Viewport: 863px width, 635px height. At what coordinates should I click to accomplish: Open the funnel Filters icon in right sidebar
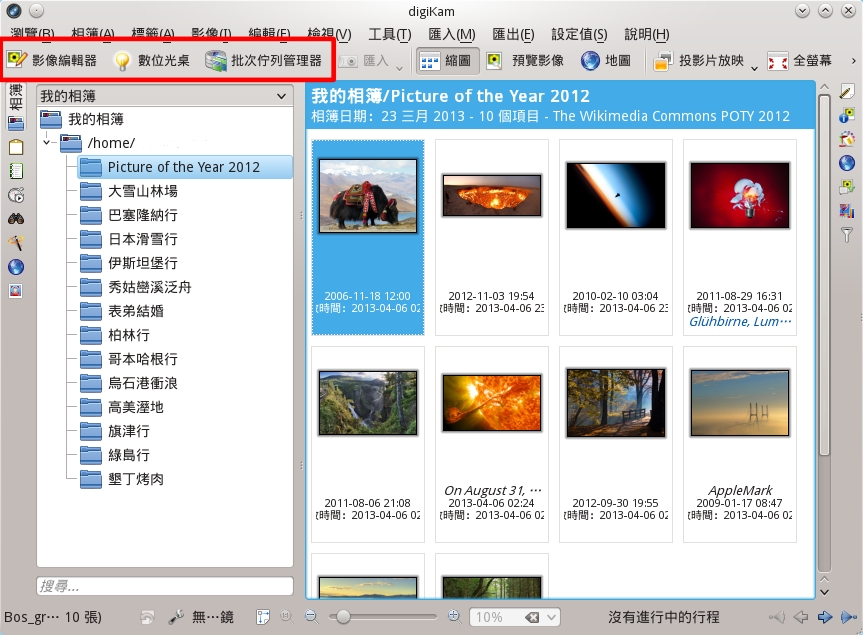click(x=846, y=235)
